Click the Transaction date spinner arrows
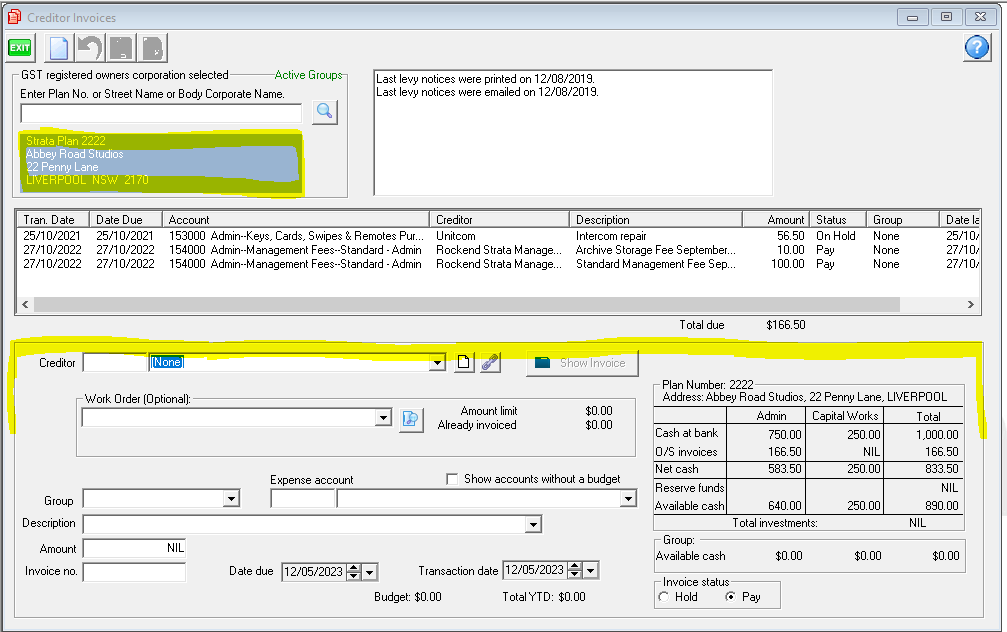 (575, 570)
